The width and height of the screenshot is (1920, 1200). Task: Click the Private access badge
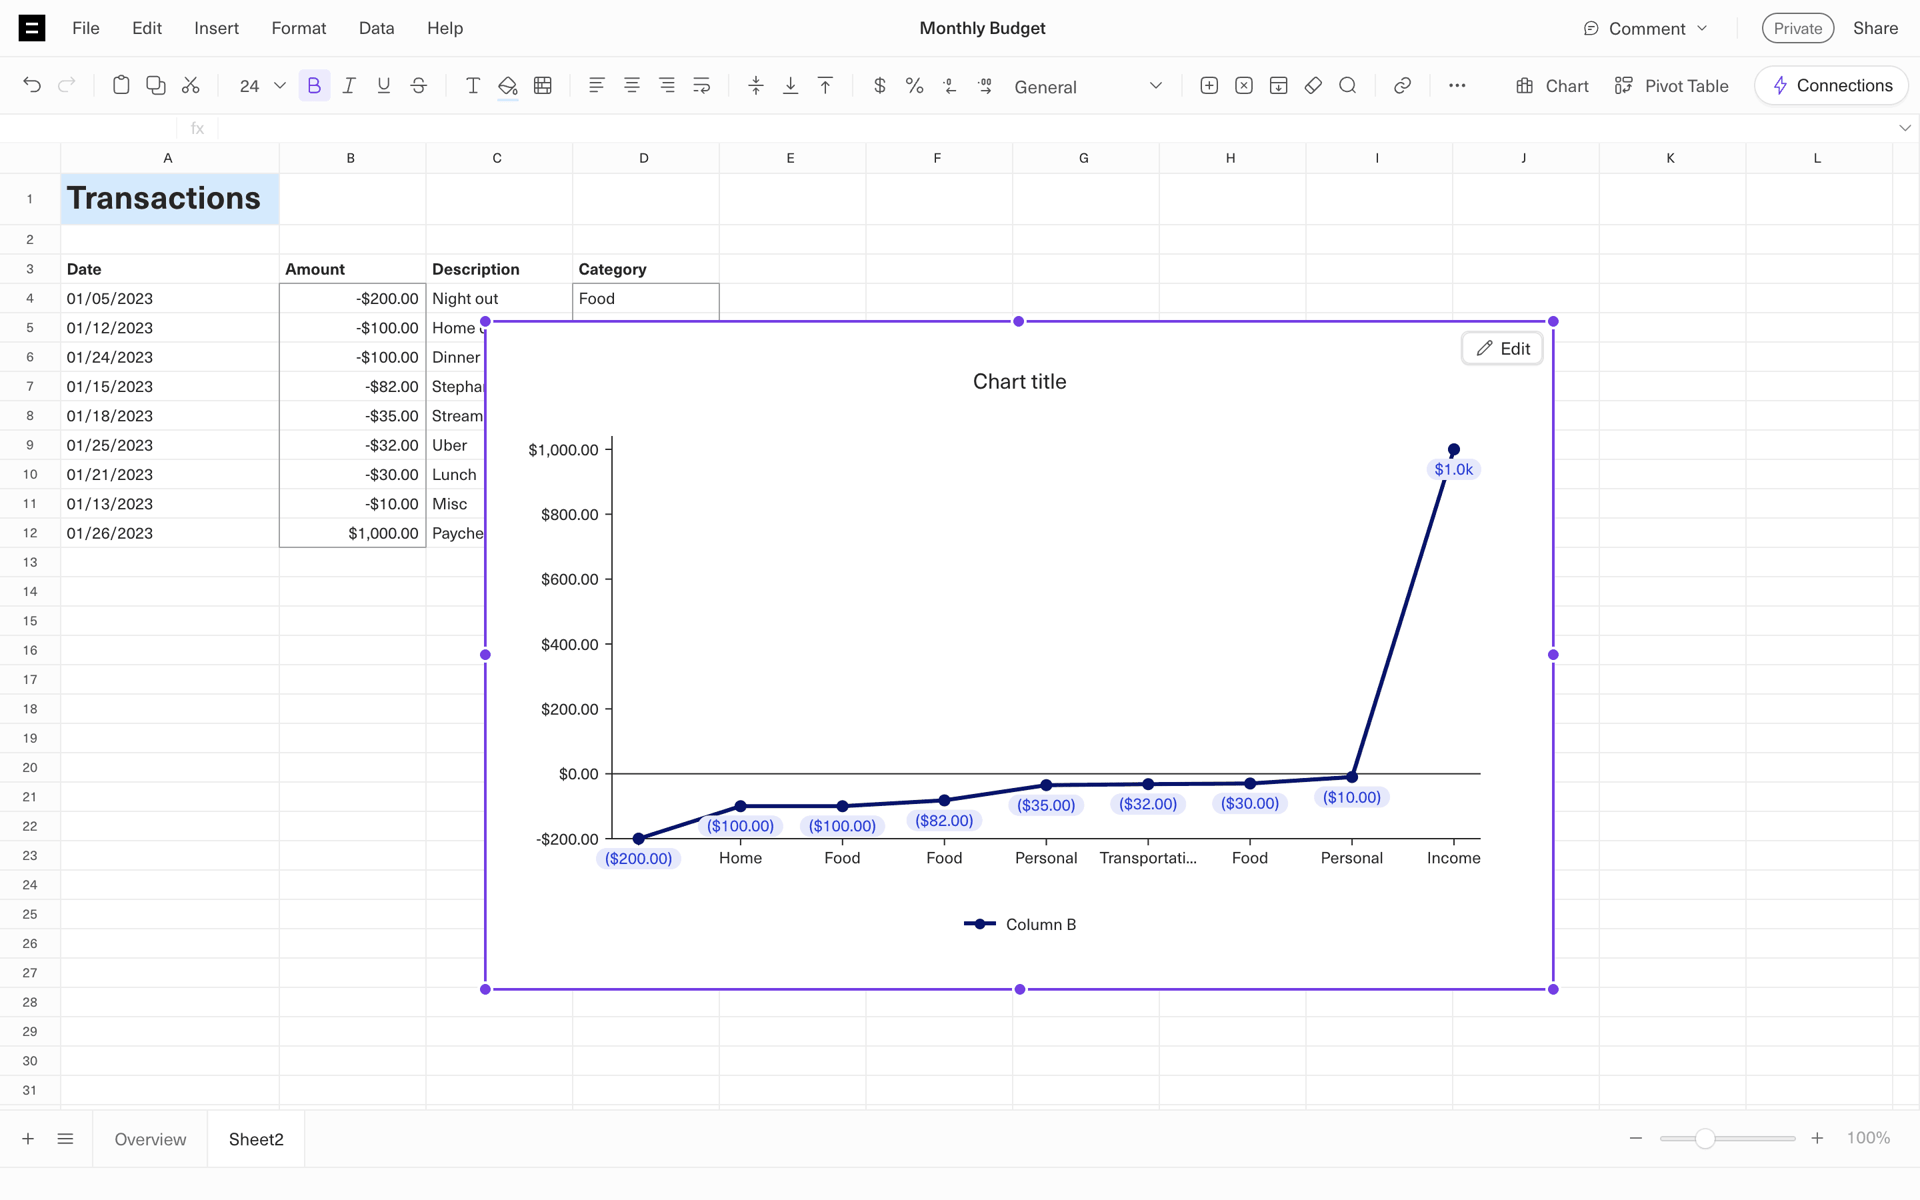click(x=1798, y=28)
